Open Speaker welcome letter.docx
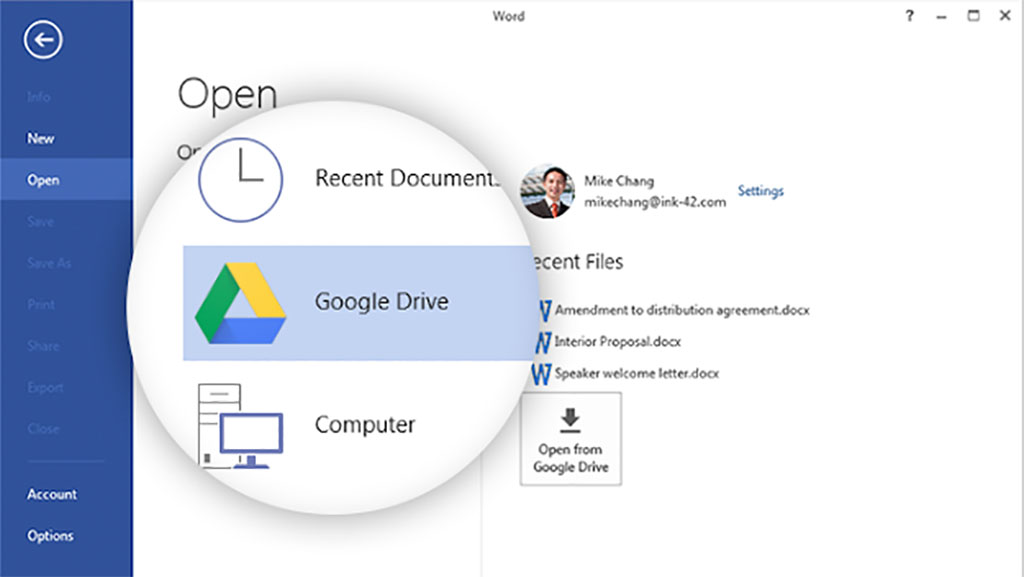Viewport: 1024px width, 577px height. tap(637, 373)
